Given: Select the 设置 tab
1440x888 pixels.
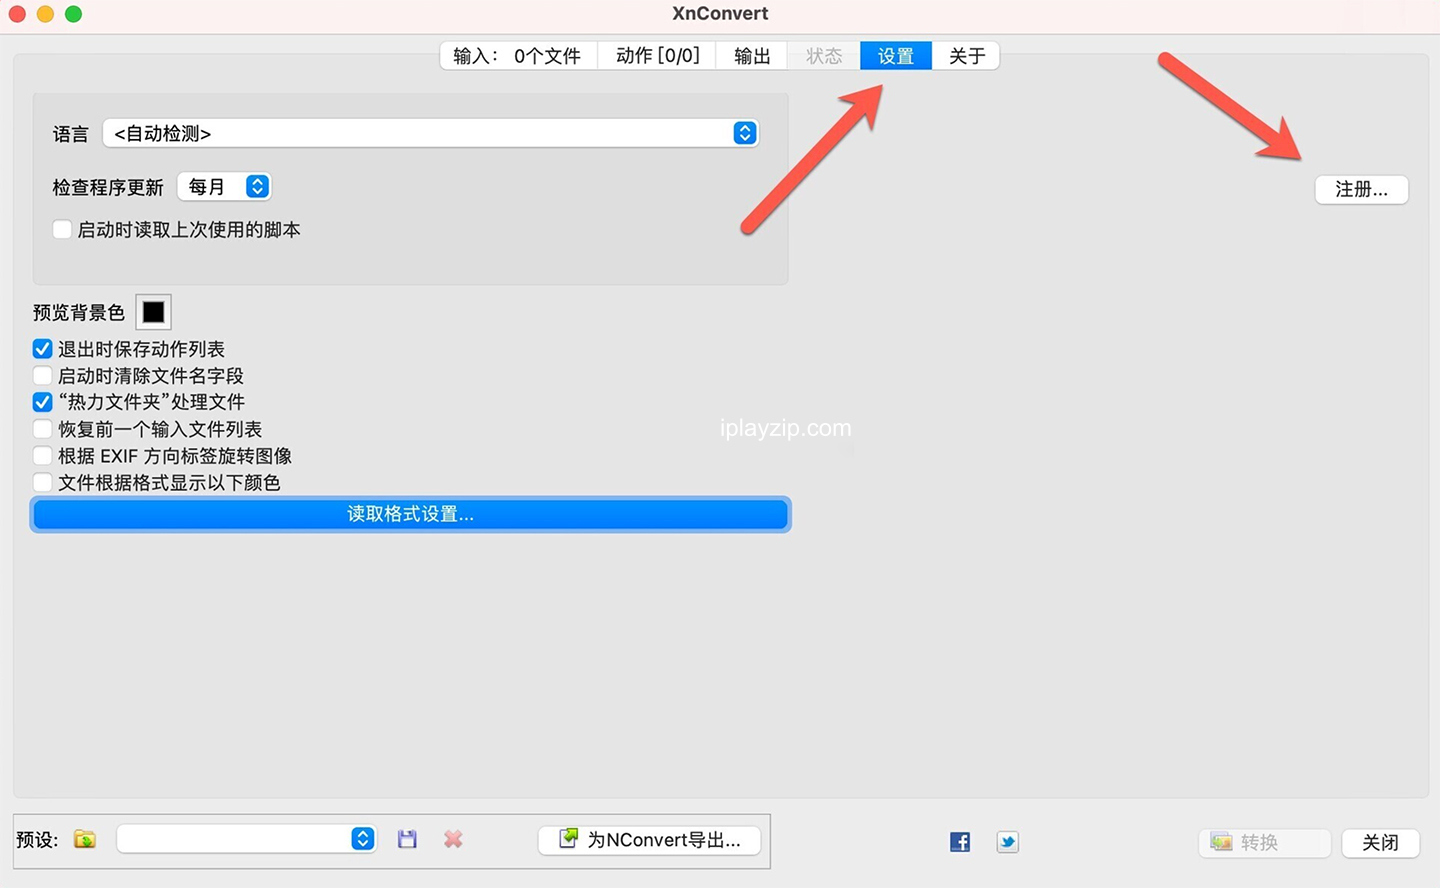Looking at the screenshot, I should coord(896,56).
